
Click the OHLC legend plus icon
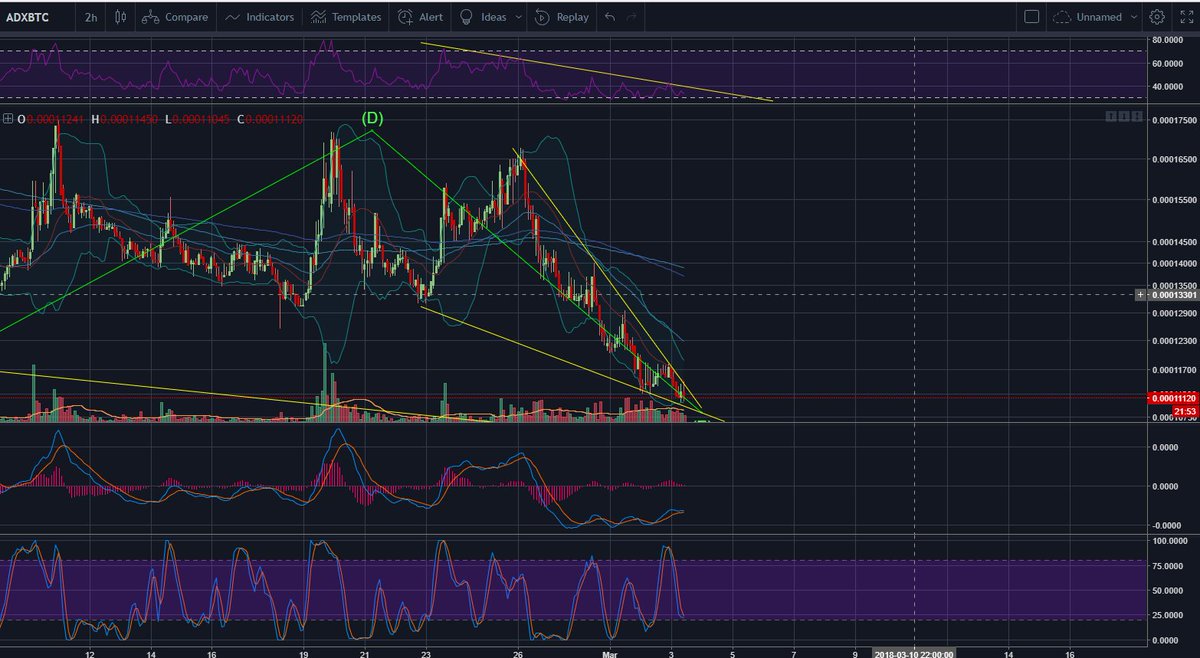(10, 118)
